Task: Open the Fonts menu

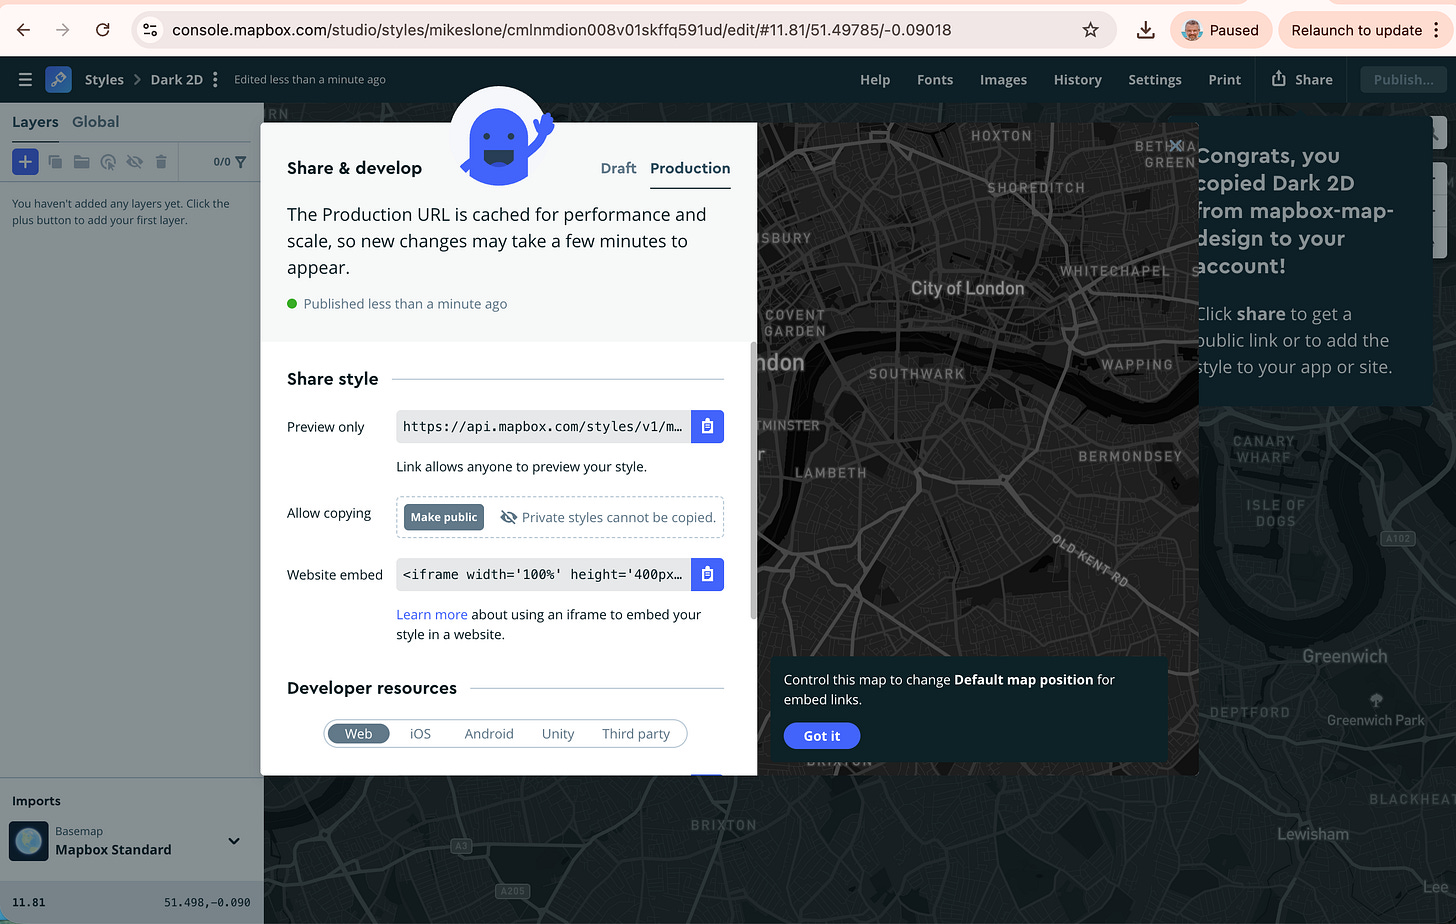Action: click(x=935, y=80)
